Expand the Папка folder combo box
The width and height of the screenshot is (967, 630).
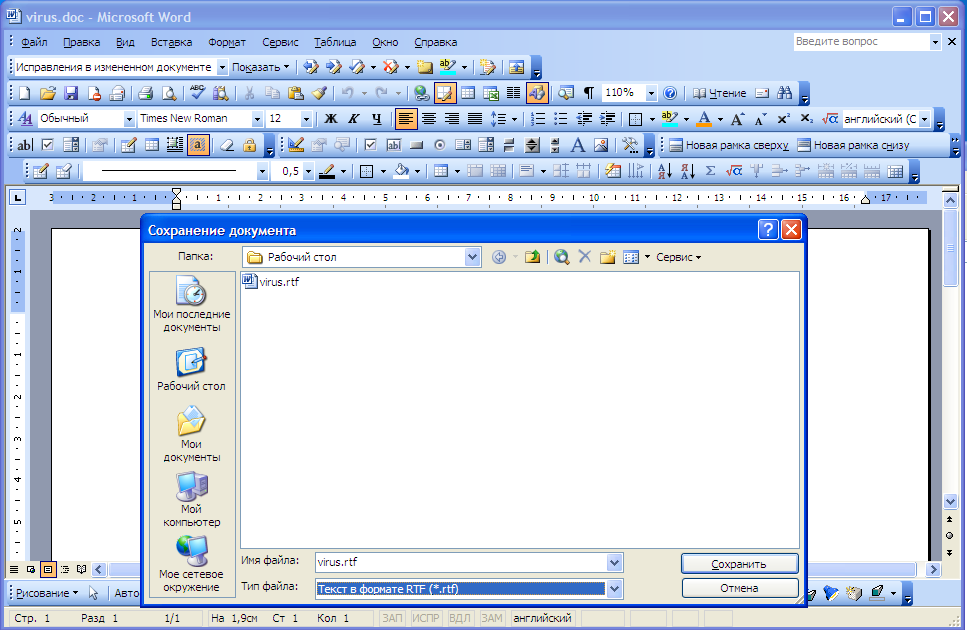coord(472,257)
